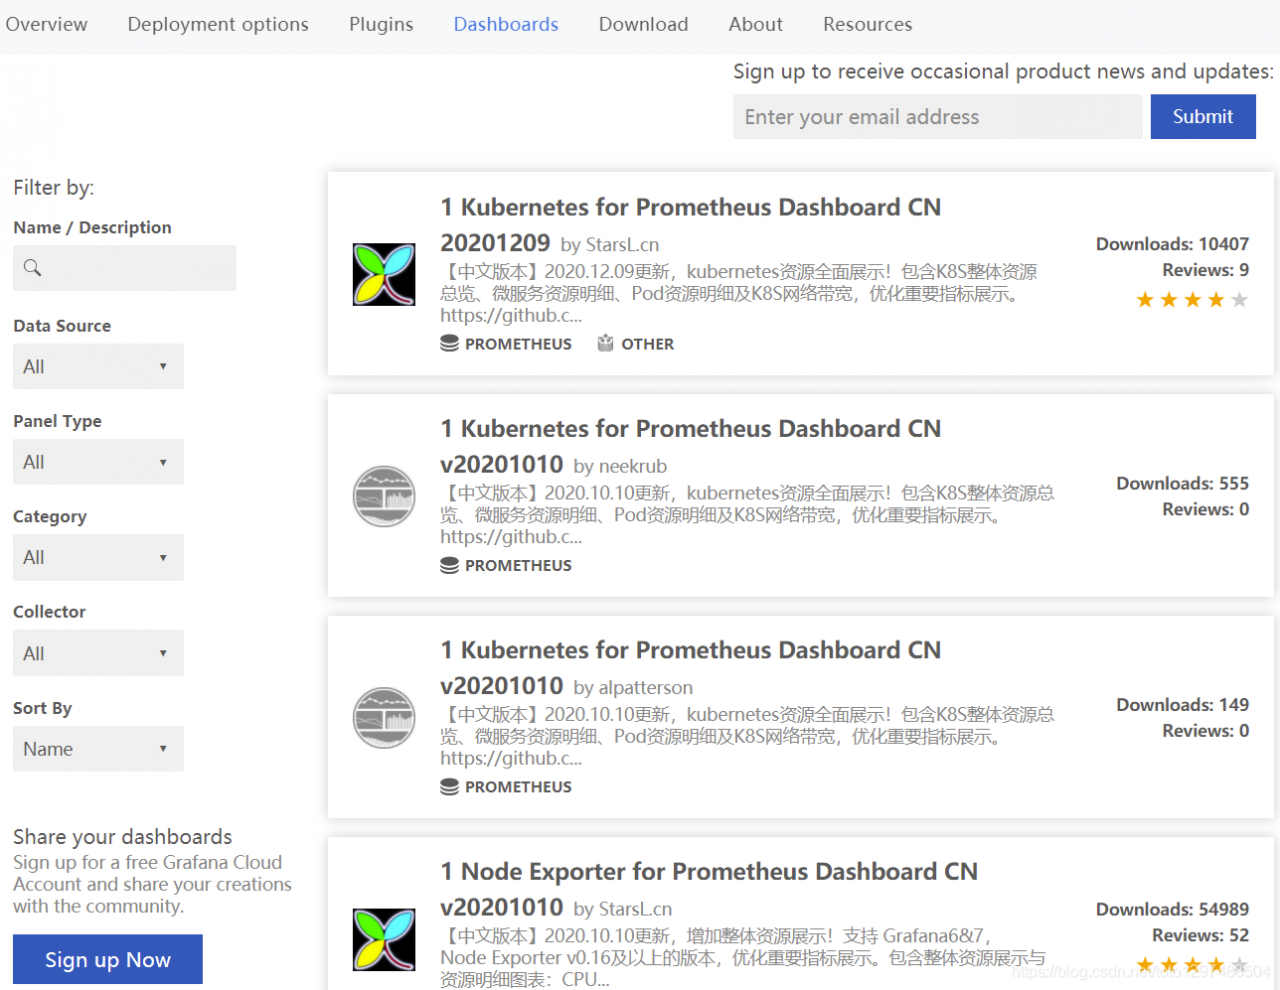This screenshot has width=1280, height=990.
Task: Open the Download page
Action: coord(643,24)
